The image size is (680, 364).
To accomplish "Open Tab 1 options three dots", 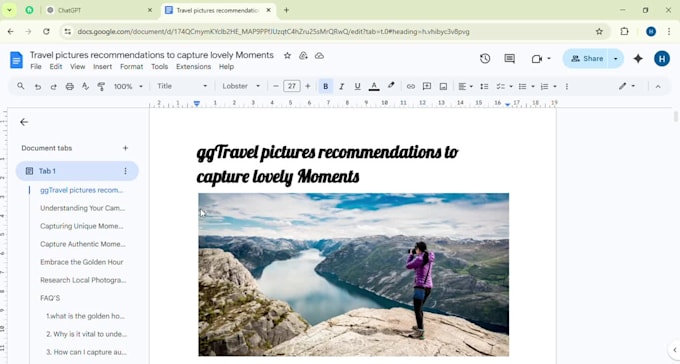I will tap(125, 171).
